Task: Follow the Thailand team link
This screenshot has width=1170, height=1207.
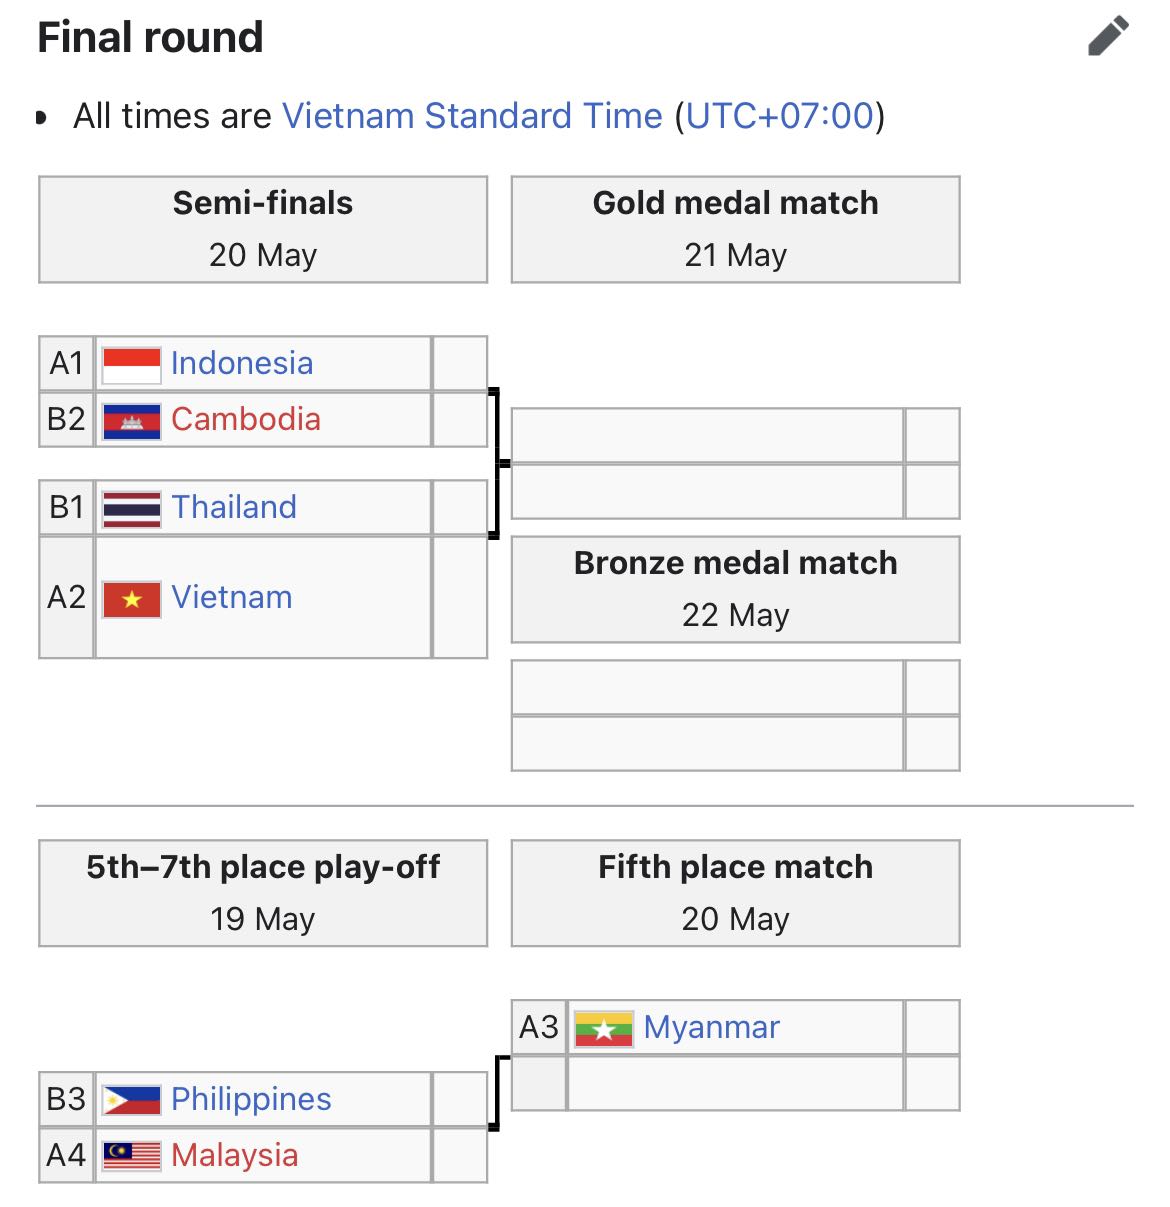Action: (x=234, y=507)
